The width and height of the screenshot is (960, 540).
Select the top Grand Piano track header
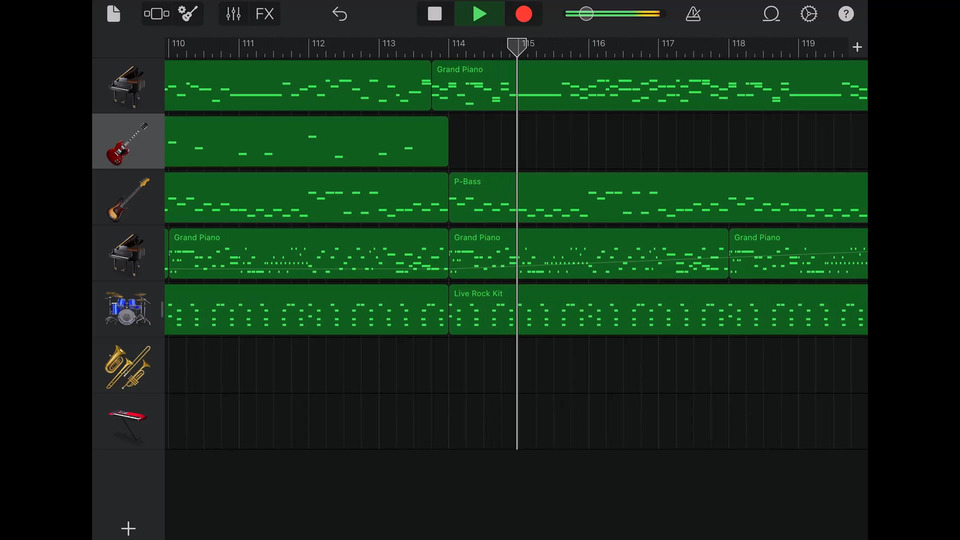point(128,86)
